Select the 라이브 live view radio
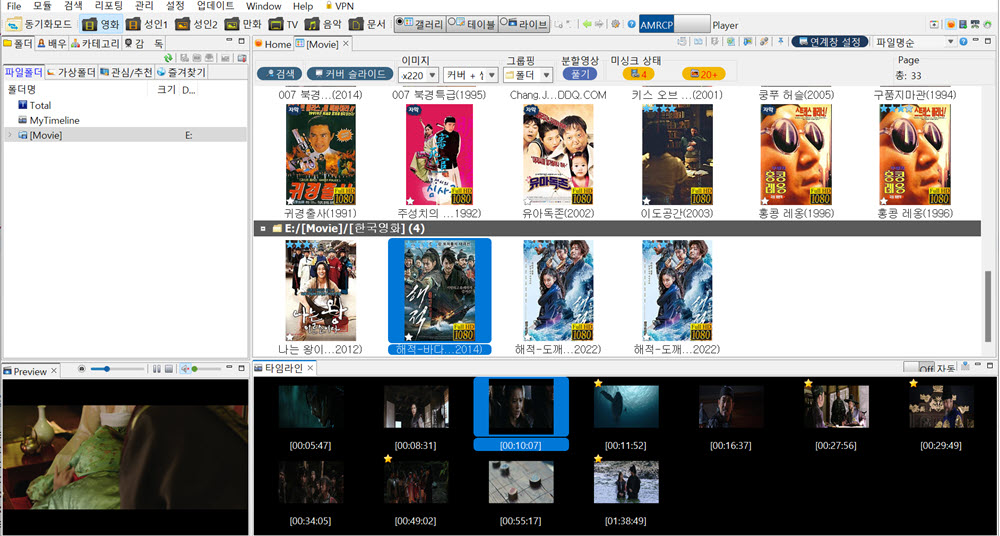The height and width of the screenshot is (536, 1000). 524,24
